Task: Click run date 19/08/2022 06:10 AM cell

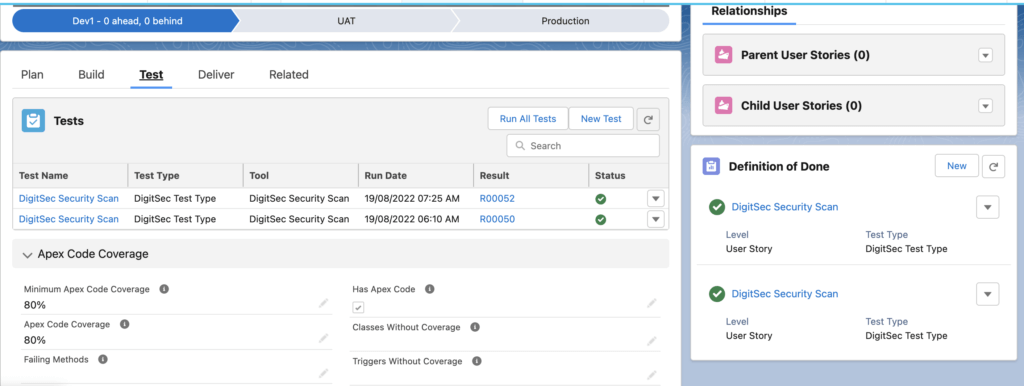Action: pos(413,219)
